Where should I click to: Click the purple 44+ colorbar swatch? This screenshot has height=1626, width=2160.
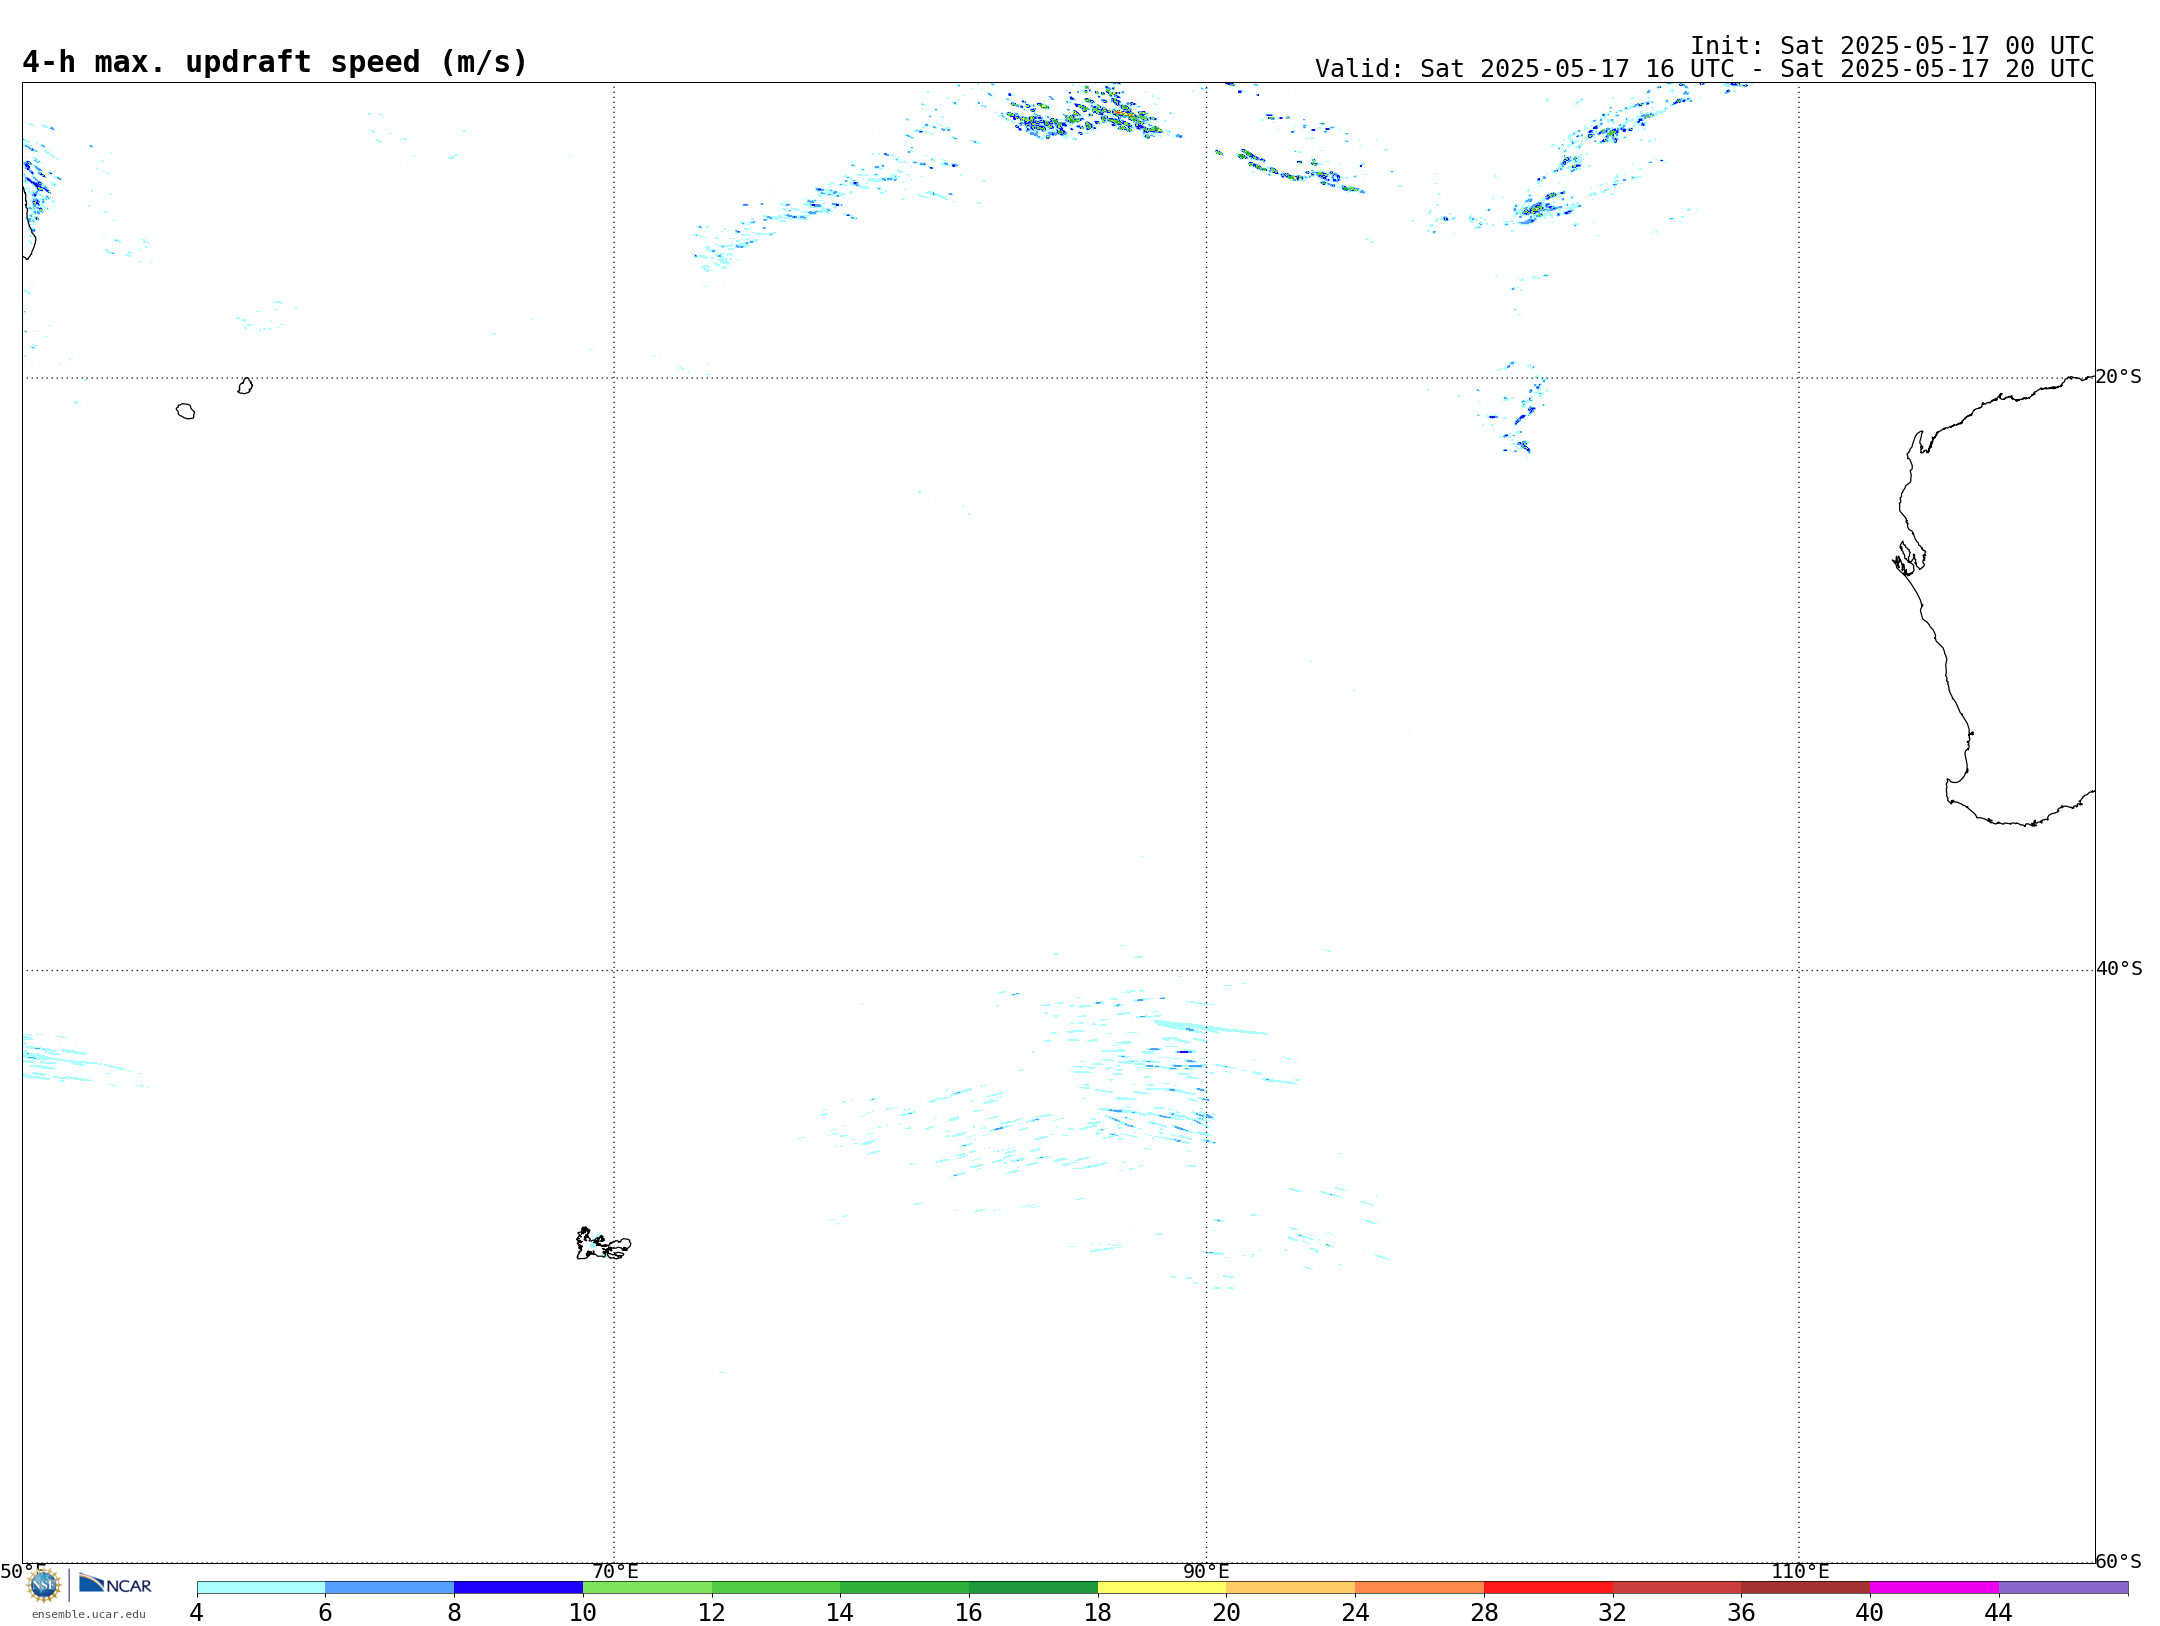2063,1587
